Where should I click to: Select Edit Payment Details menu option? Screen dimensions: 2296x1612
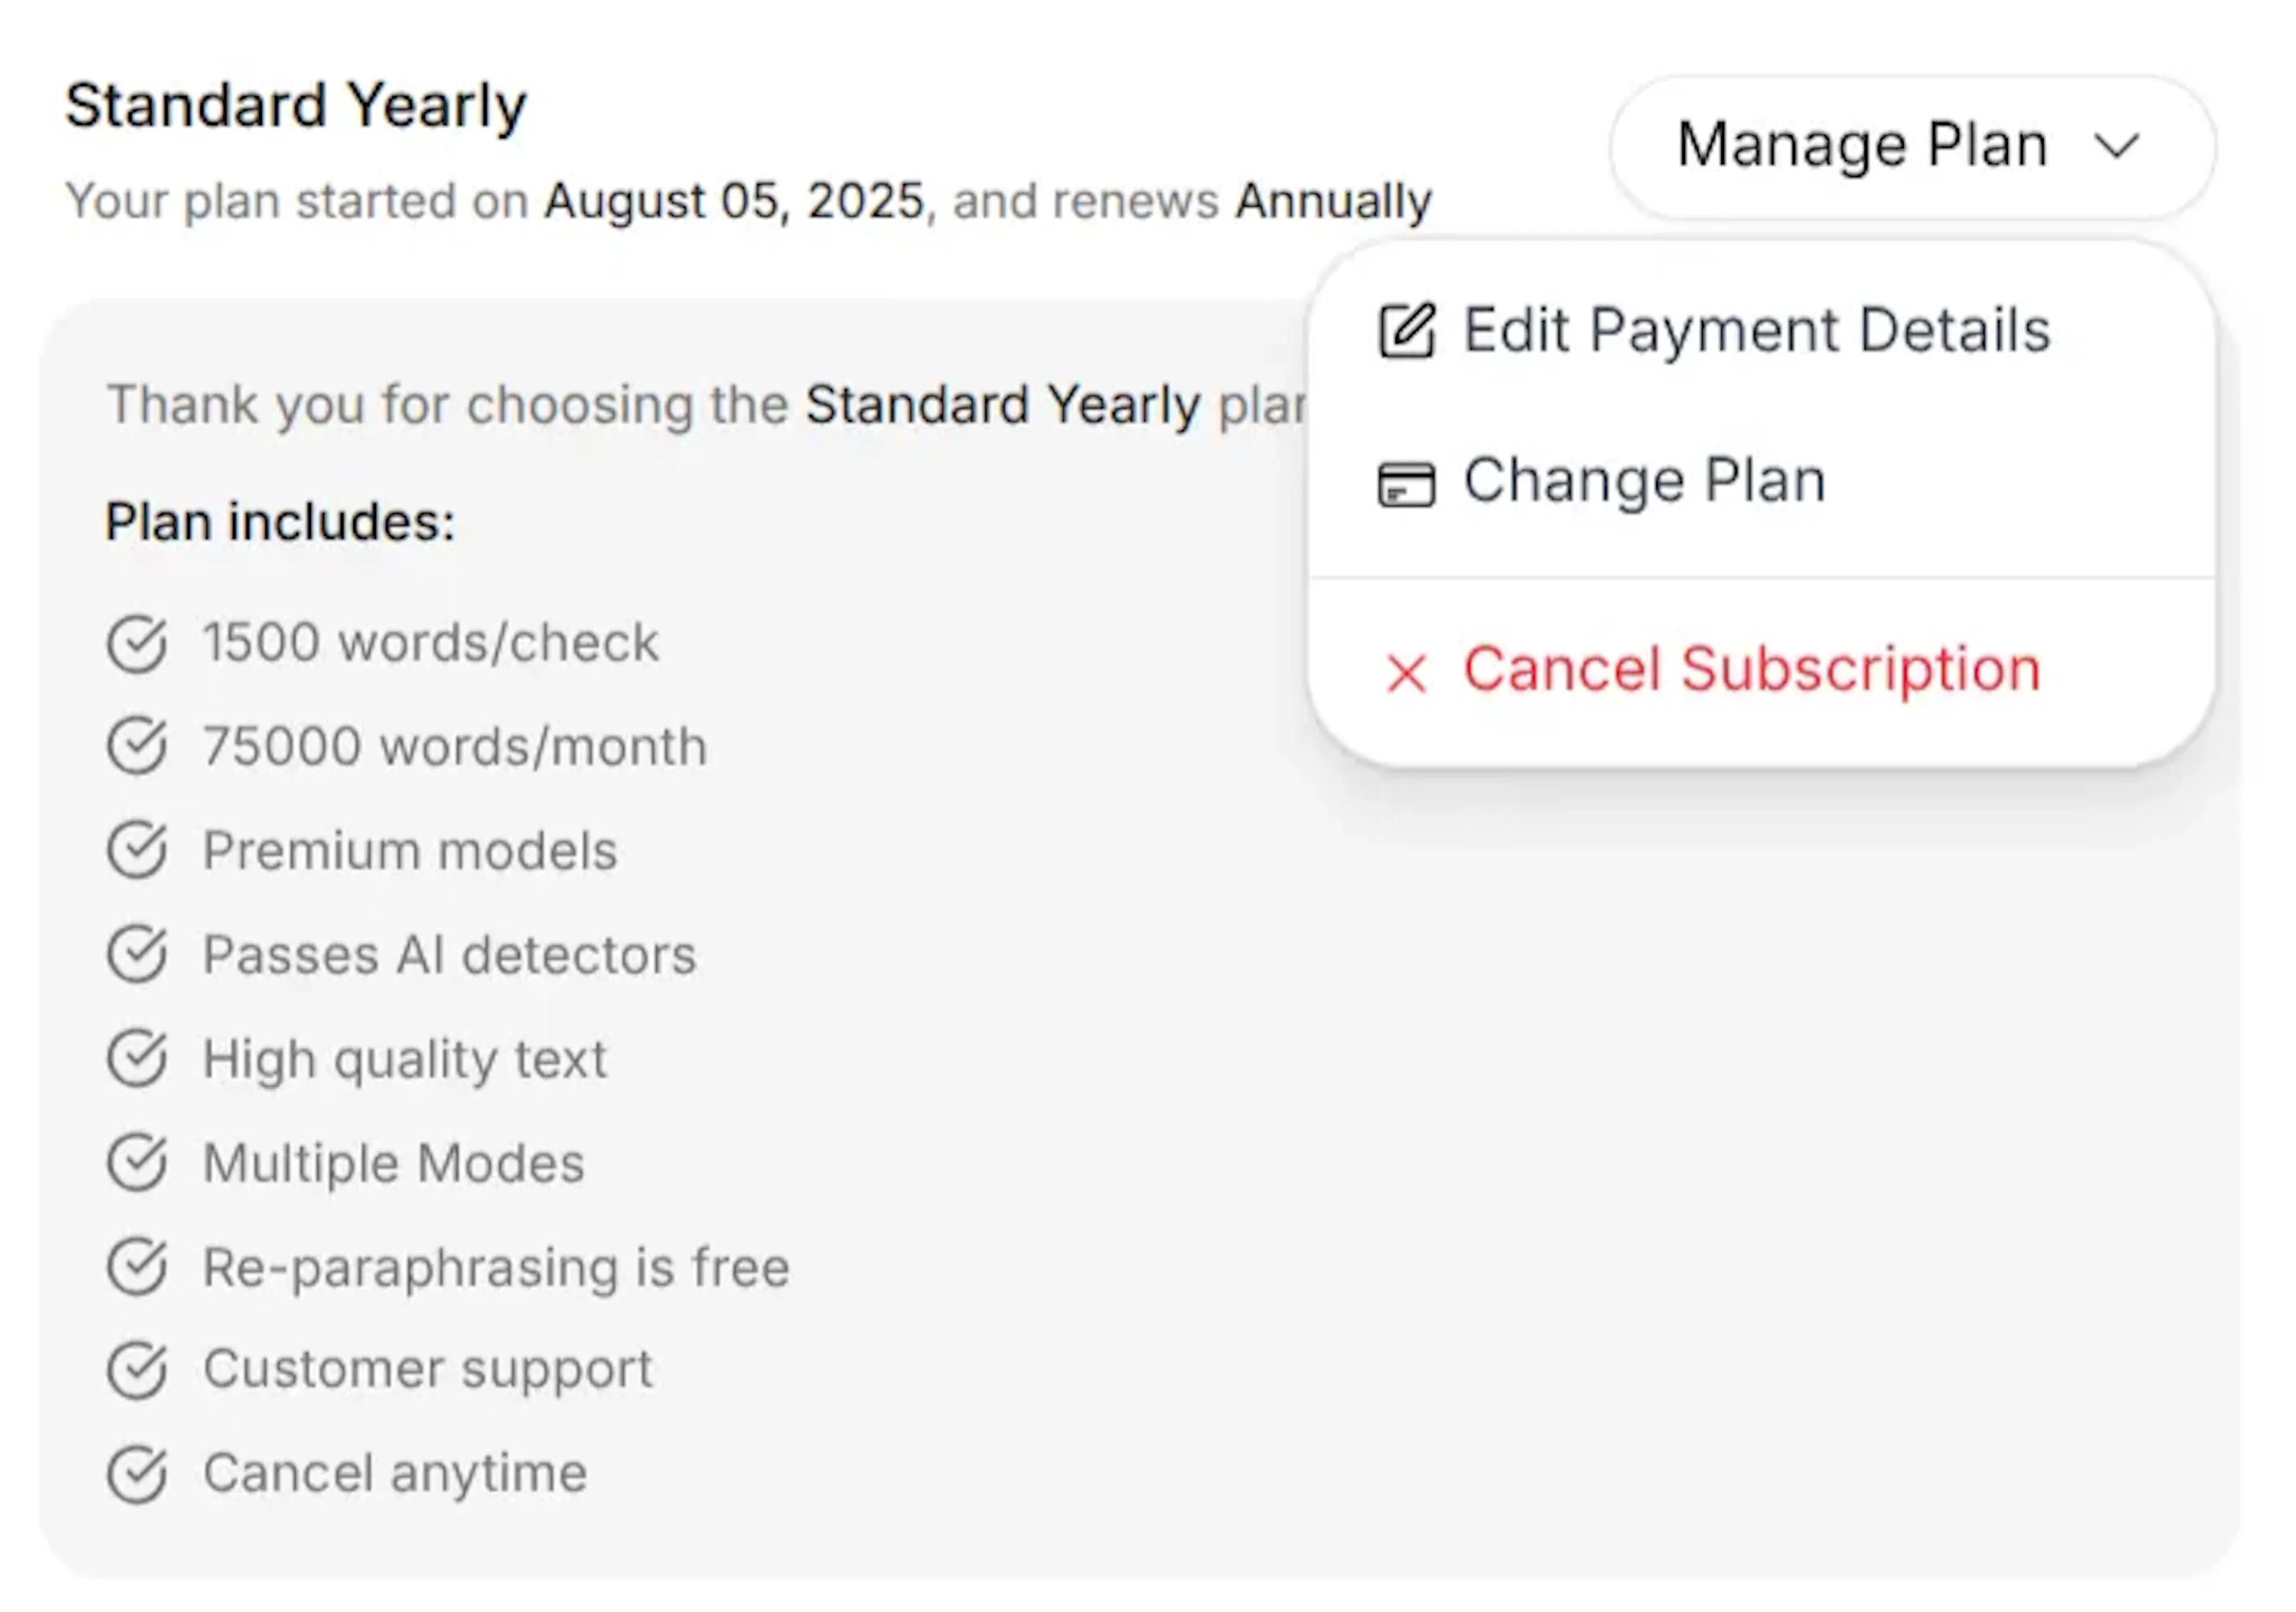coord(1756,330)
